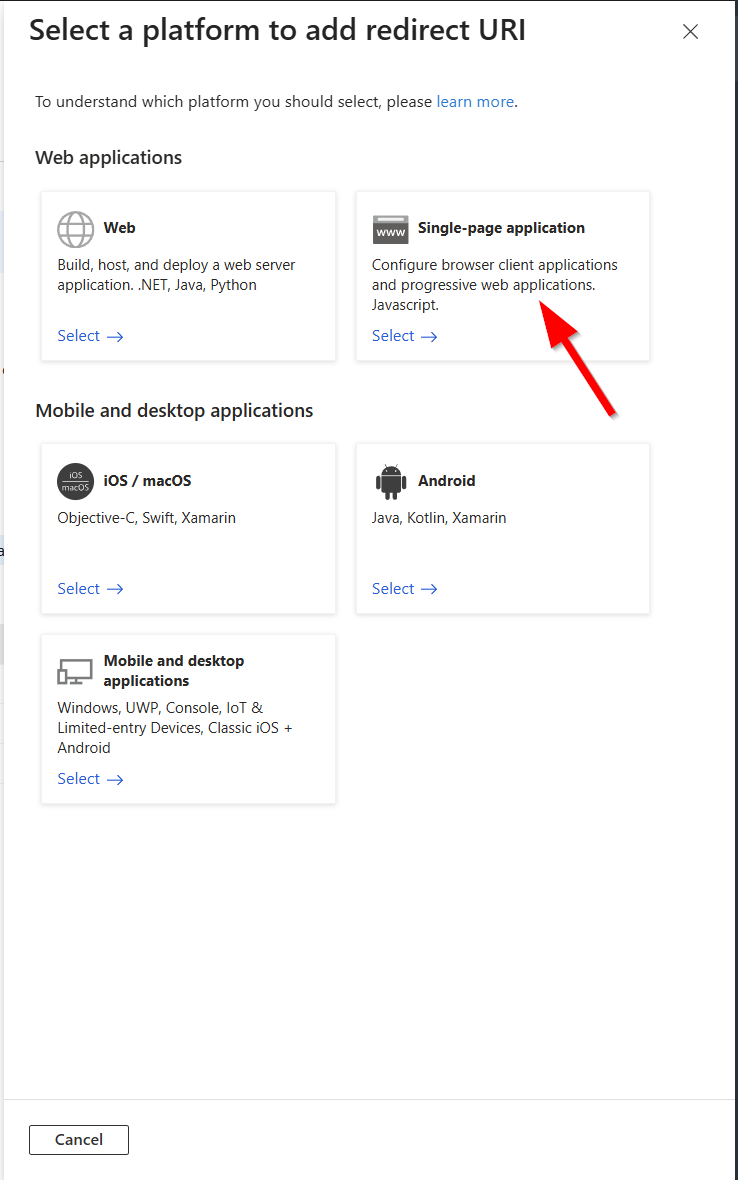Click the panel title heading text

click(277, 30)
